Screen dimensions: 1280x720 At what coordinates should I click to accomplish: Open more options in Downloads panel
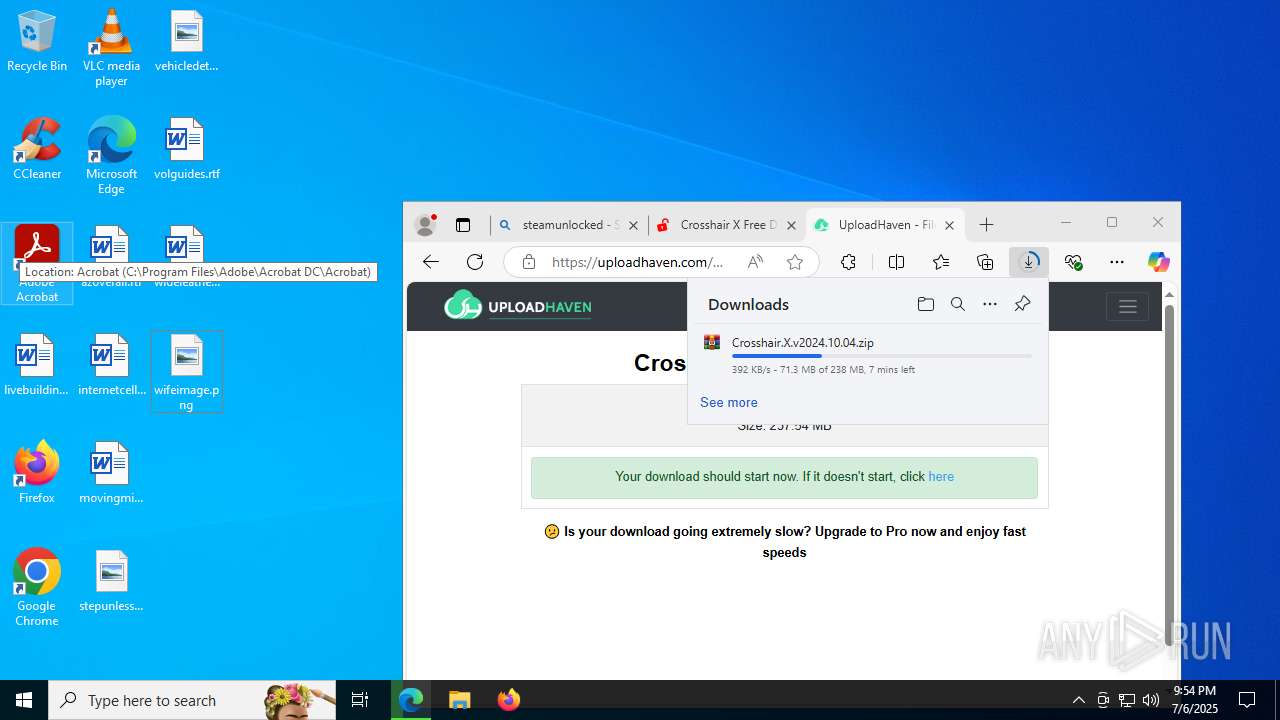point(990,304)
